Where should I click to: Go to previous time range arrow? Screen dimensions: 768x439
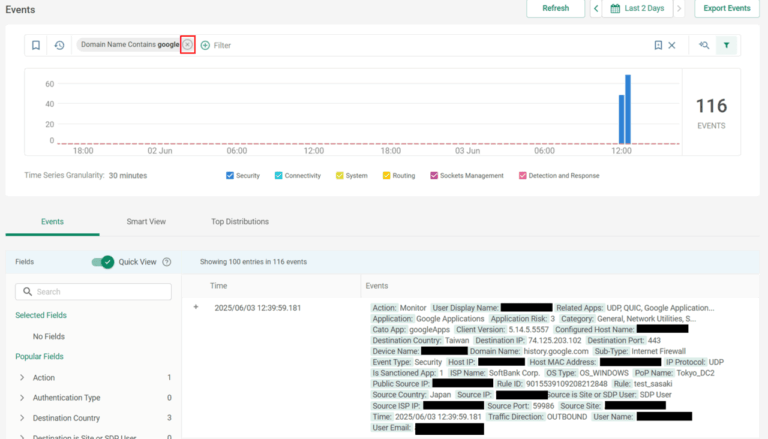click(597, 9)
